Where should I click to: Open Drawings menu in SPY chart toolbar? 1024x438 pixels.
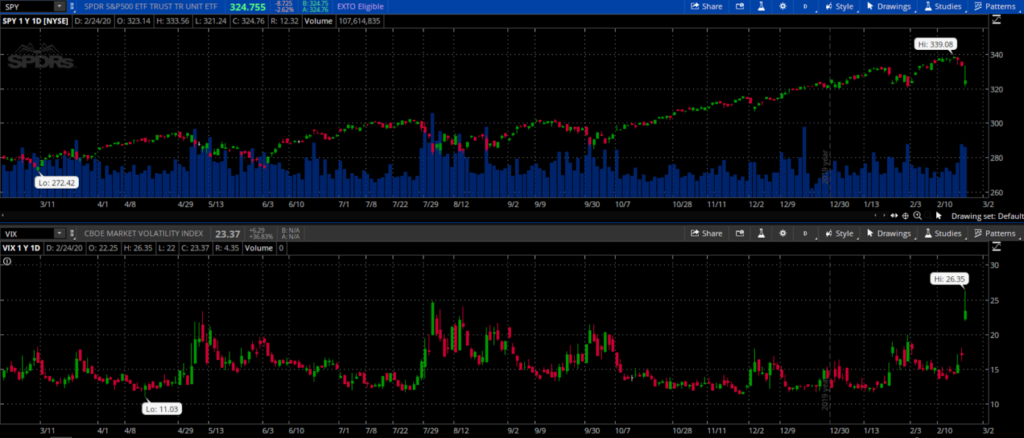coord(889,7)
